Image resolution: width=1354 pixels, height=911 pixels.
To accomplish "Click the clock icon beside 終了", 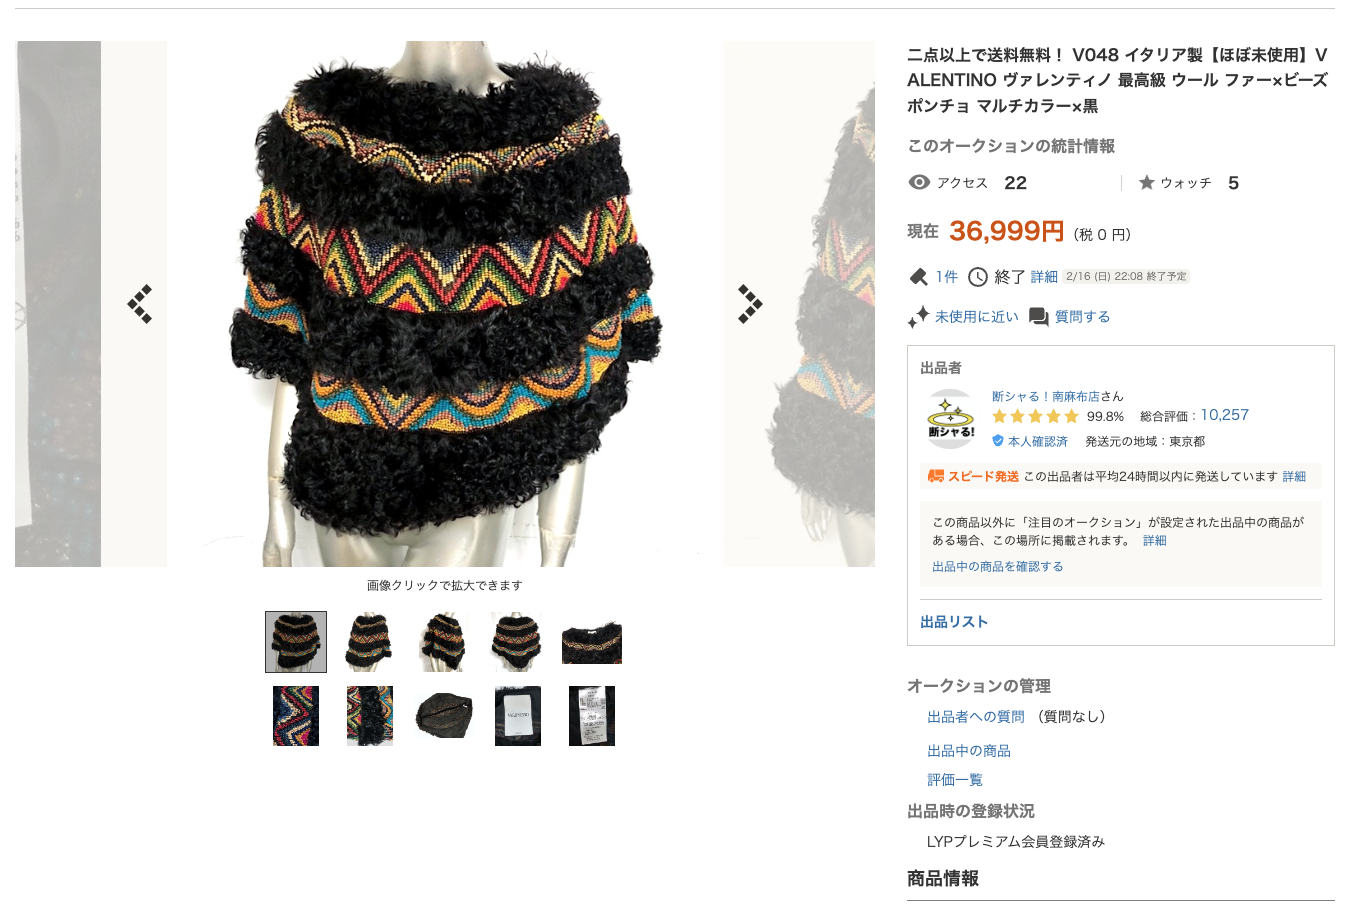I will click(978, 277).
